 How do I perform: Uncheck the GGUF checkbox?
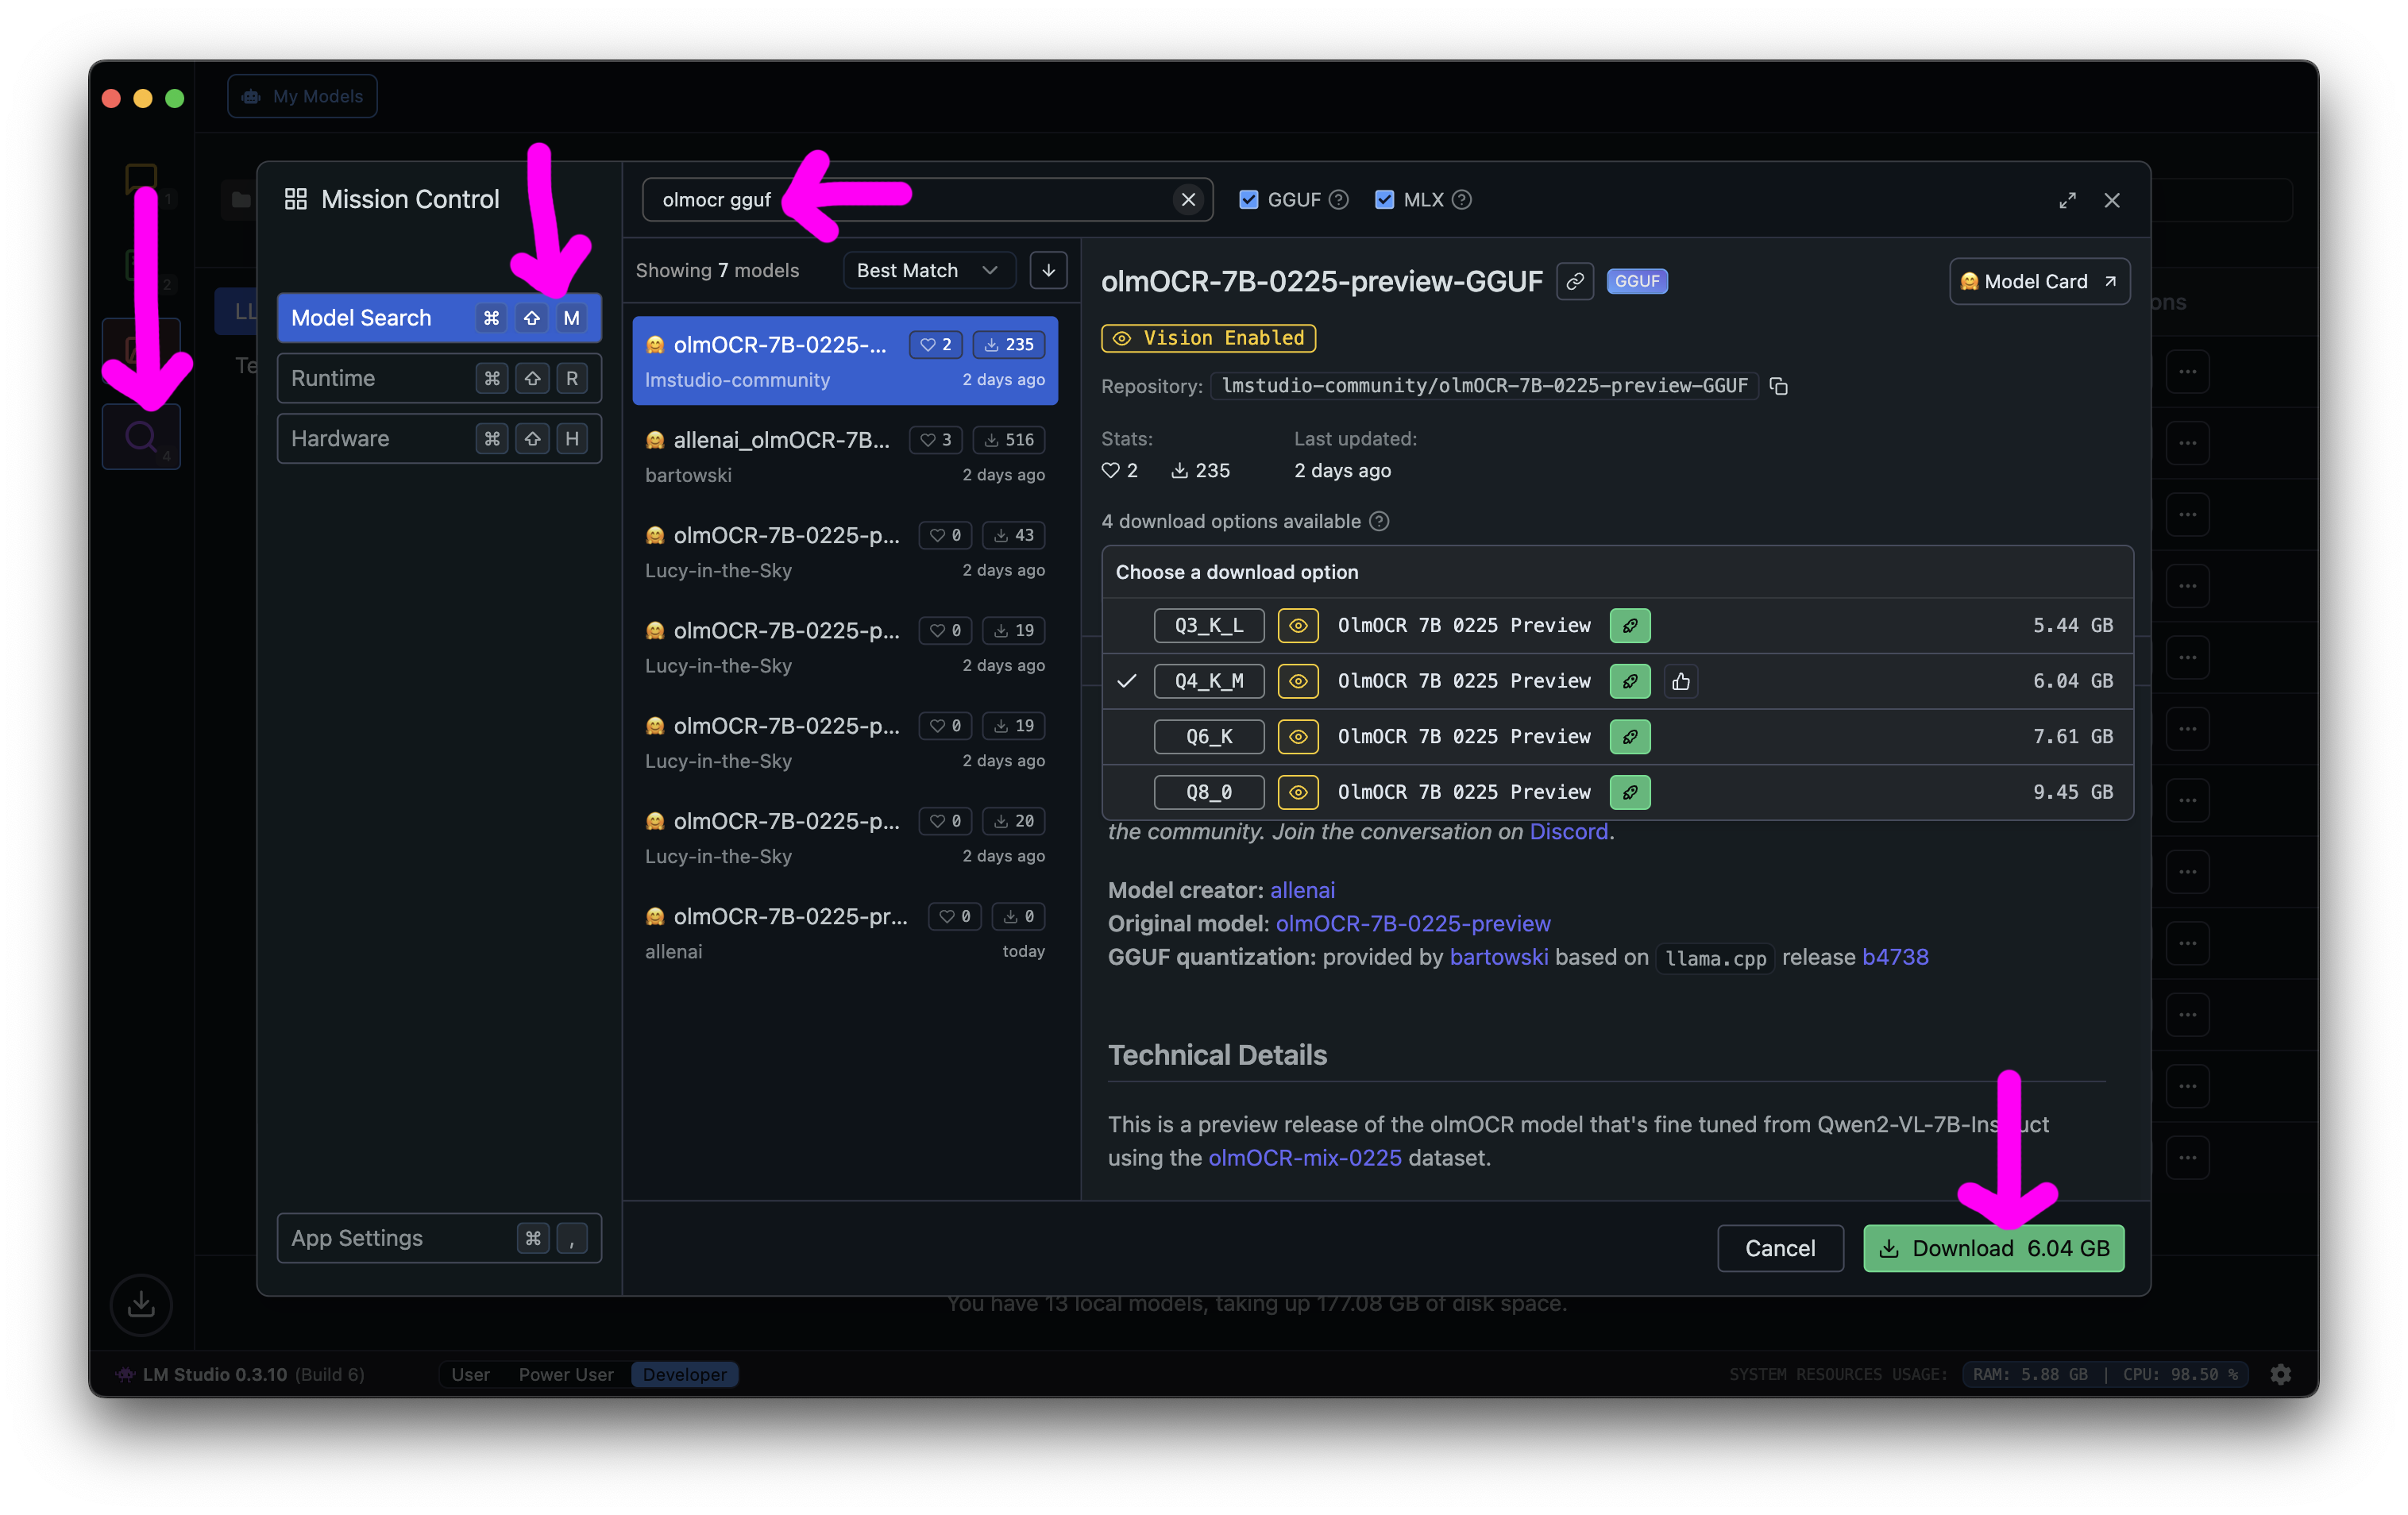click(x=1248, y=200)
